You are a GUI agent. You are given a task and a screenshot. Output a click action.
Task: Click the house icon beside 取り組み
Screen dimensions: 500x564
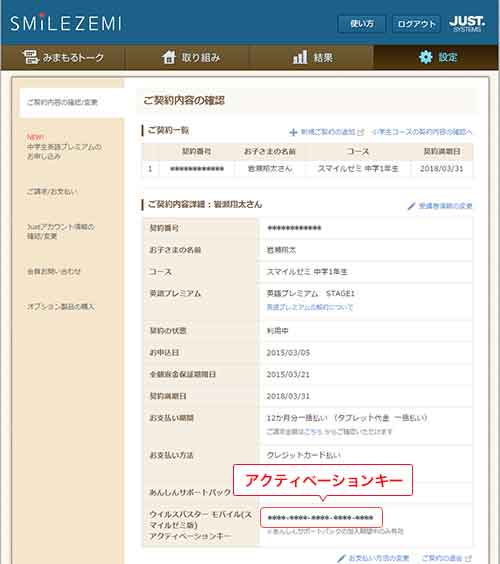(x=169, y=57)
